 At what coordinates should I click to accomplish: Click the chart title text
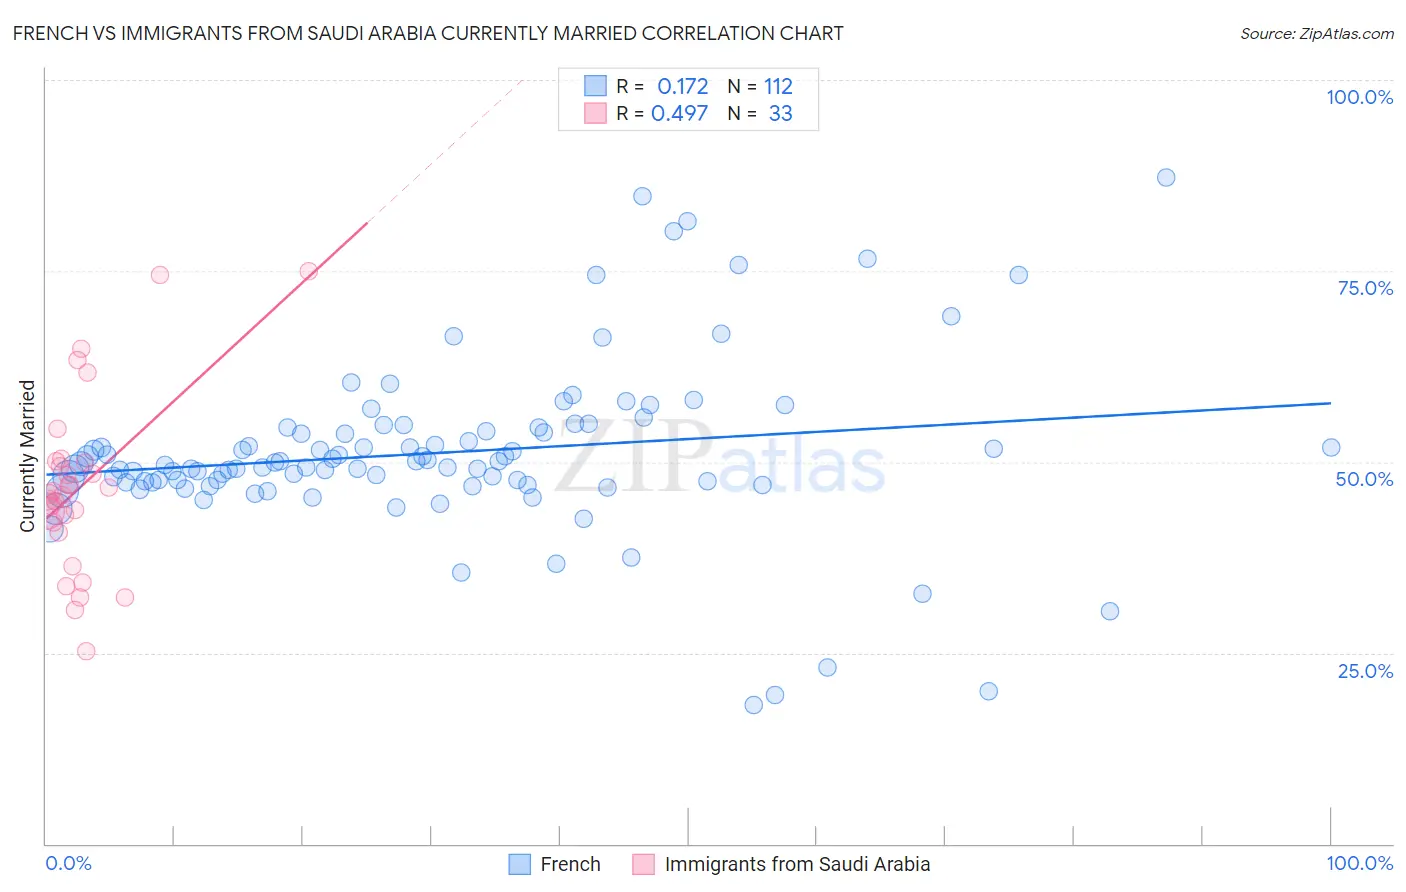[x=428, y=34]
